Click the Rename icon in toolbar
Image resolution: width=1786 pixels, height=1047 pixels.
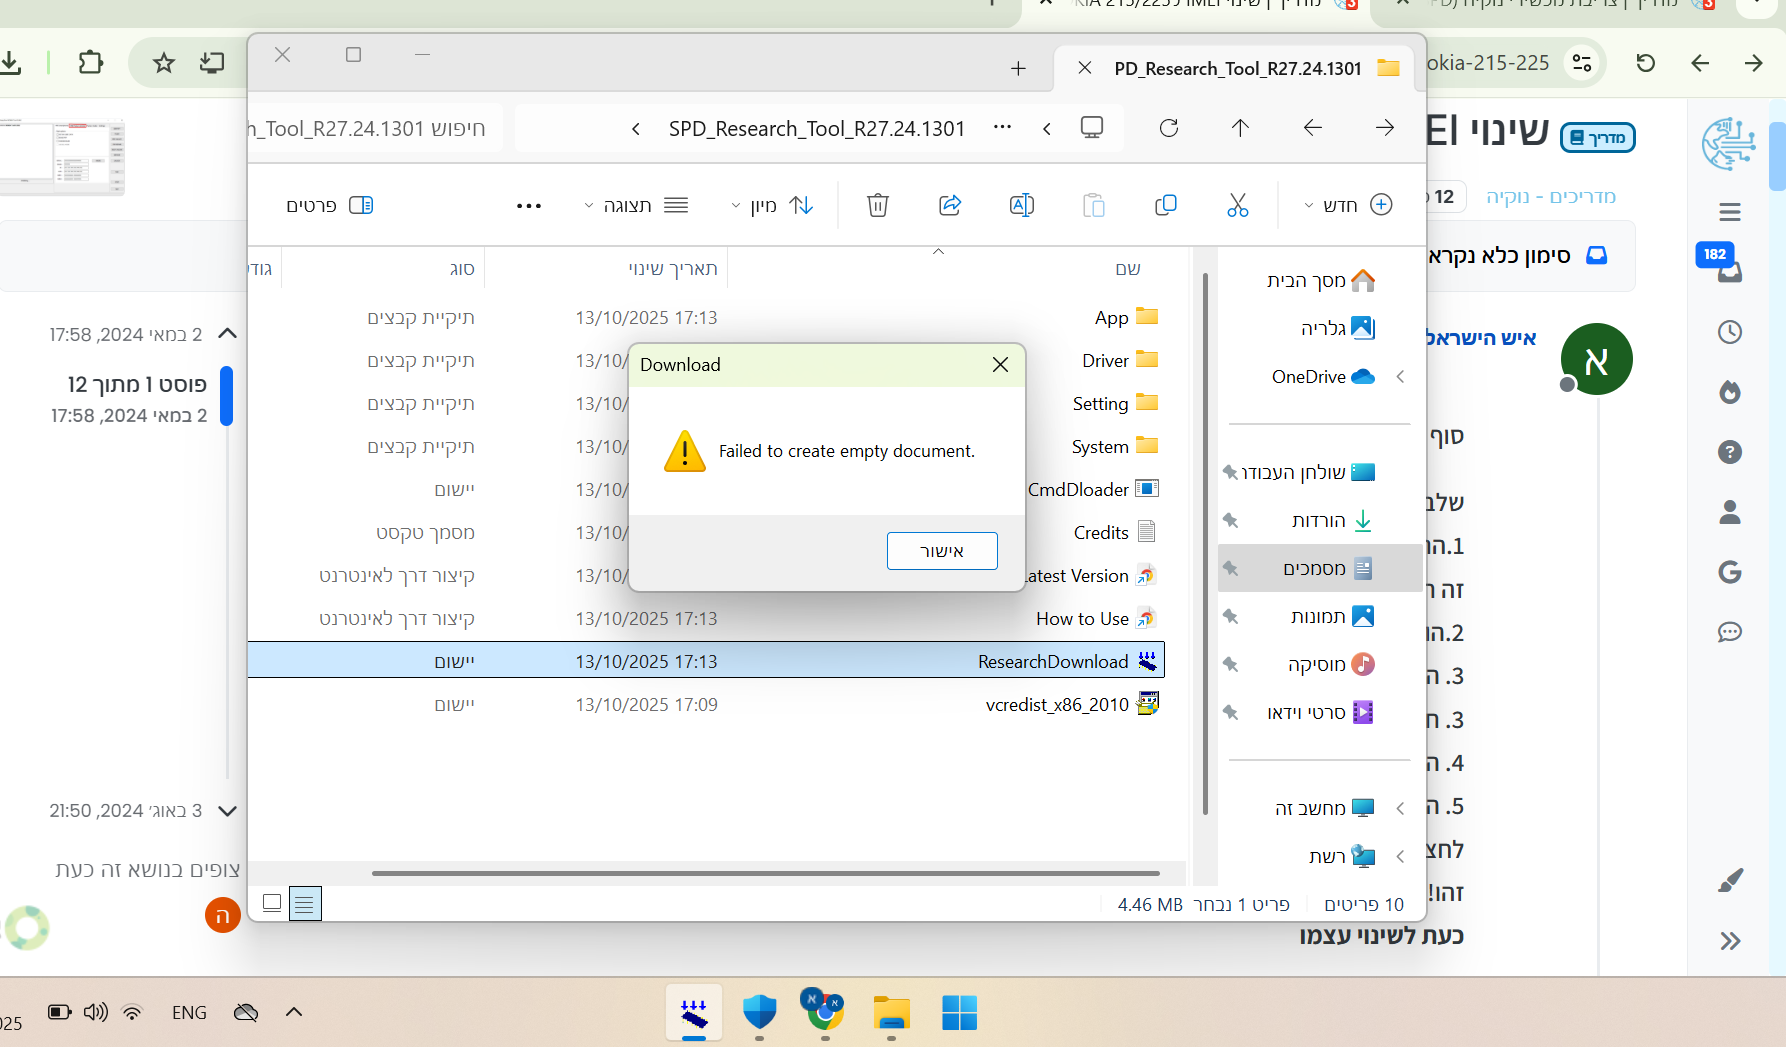point(1021,205)
